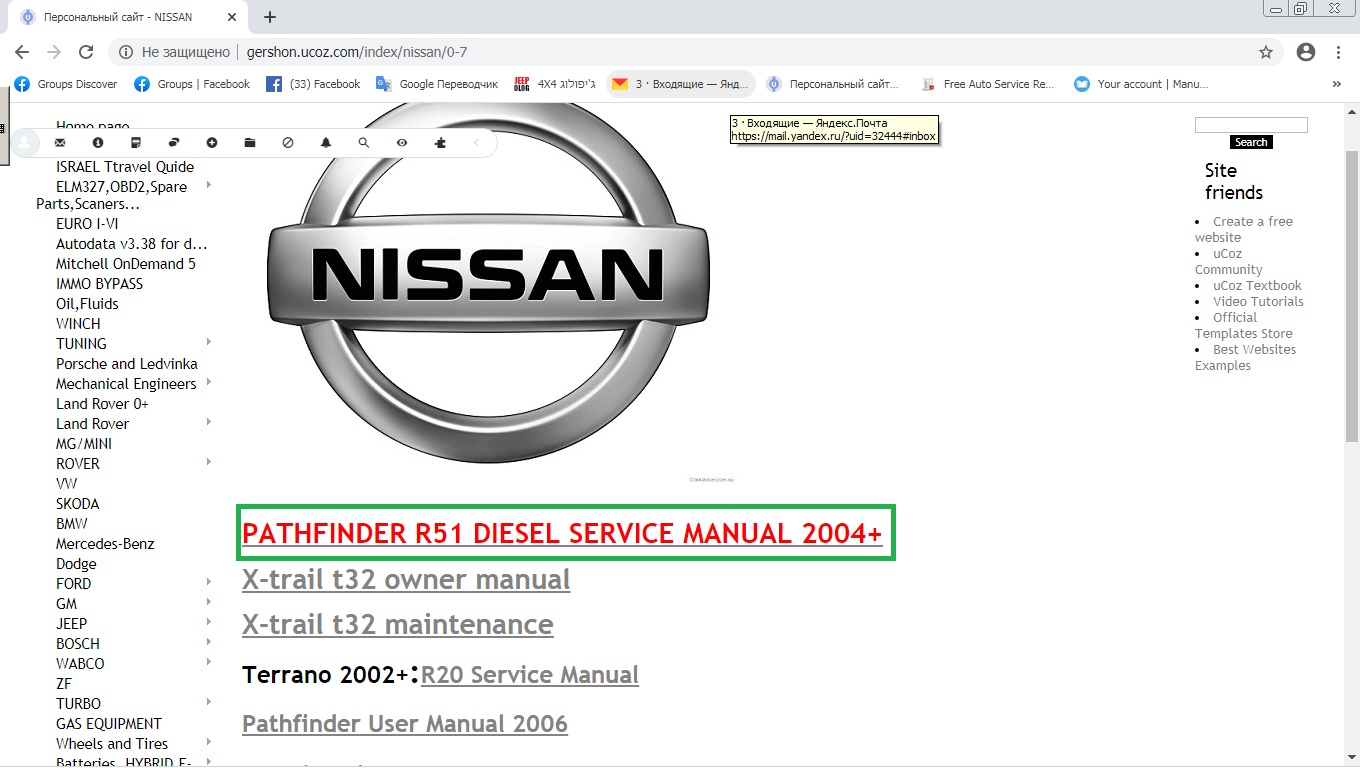
Task: Open the bell notifications icon
Action: click(x=326, y=143)
